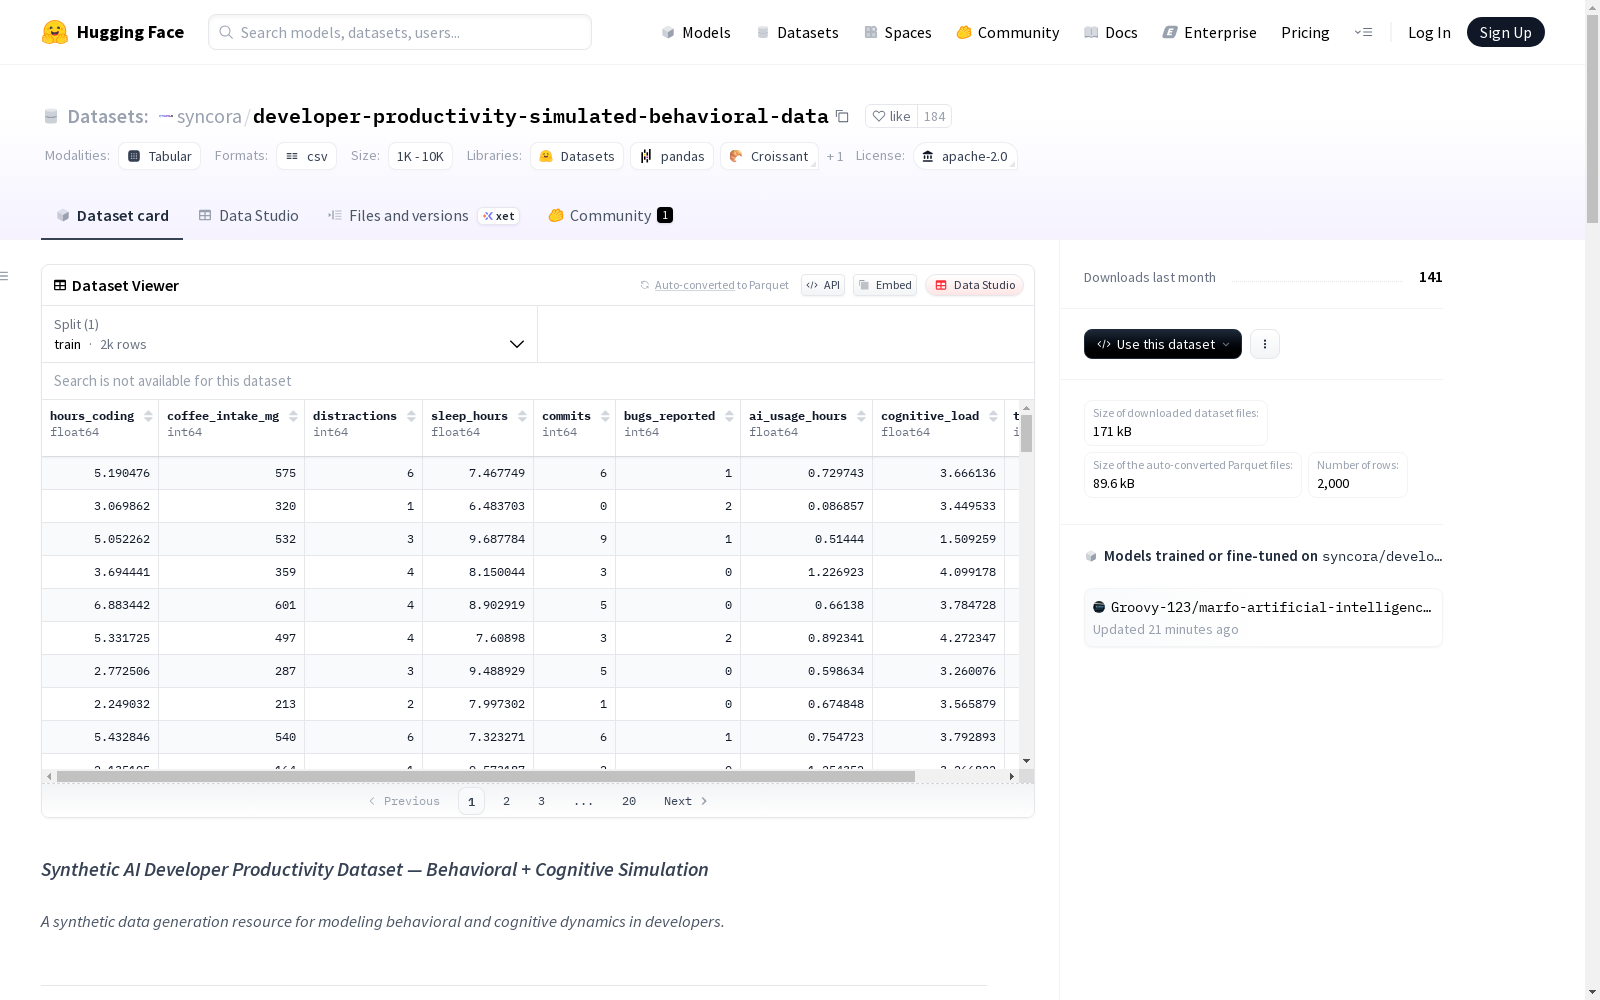1600x1000 pixels.
Task: Click the table's scroll right arrow
Action: tap(1012, 776)
